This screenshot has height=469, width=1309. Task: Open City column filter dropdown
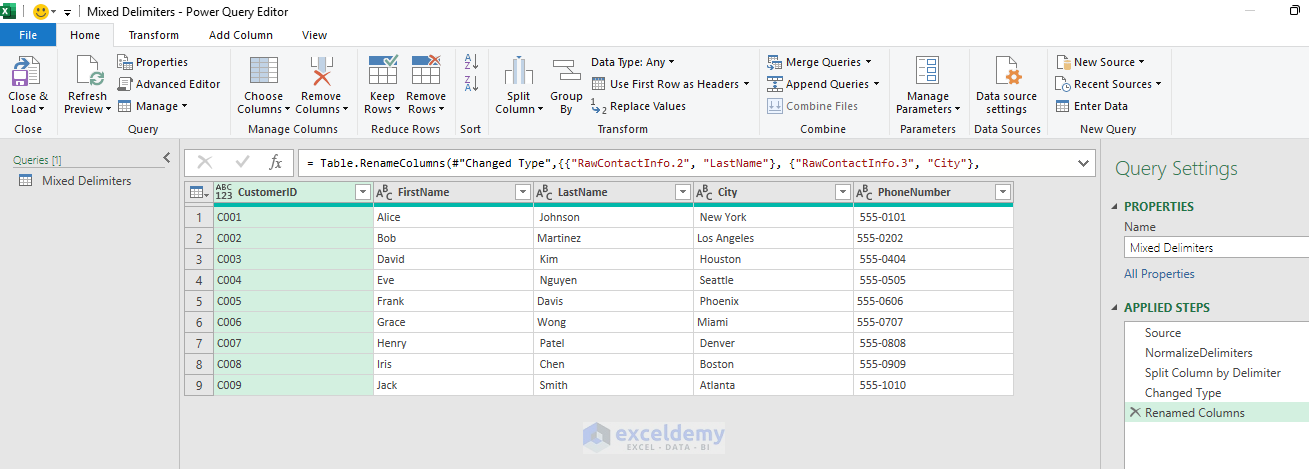pyautogui.click(x=842, y=192)
